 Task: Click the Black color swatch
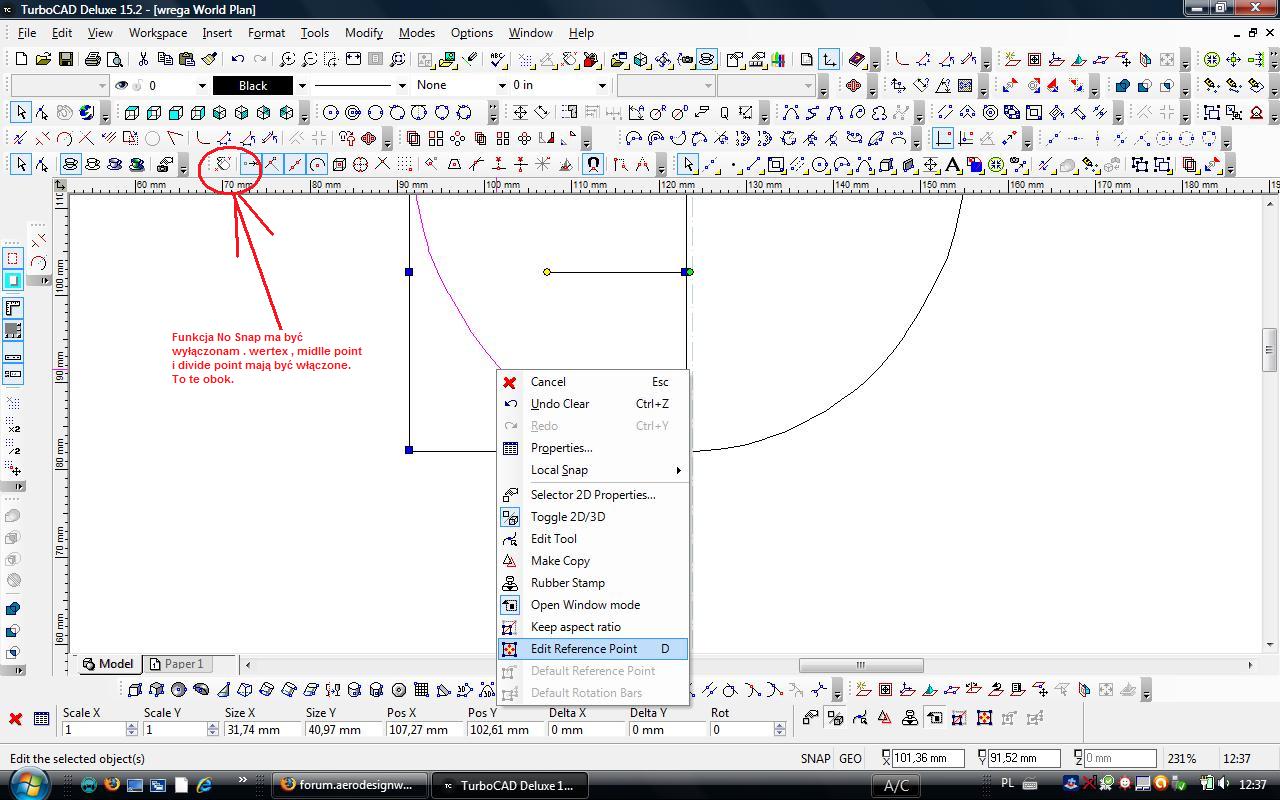click(253, 86)
